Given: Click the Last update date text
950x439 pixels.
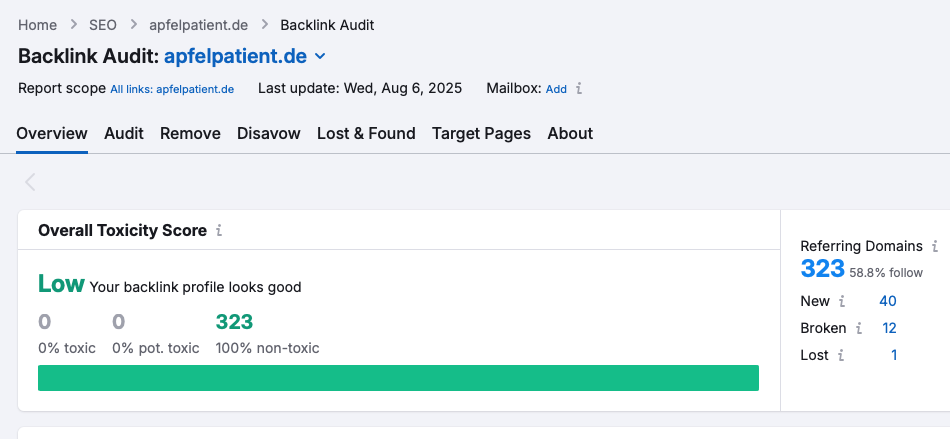Looking at the screenshot, I should [x=360, y=88].
